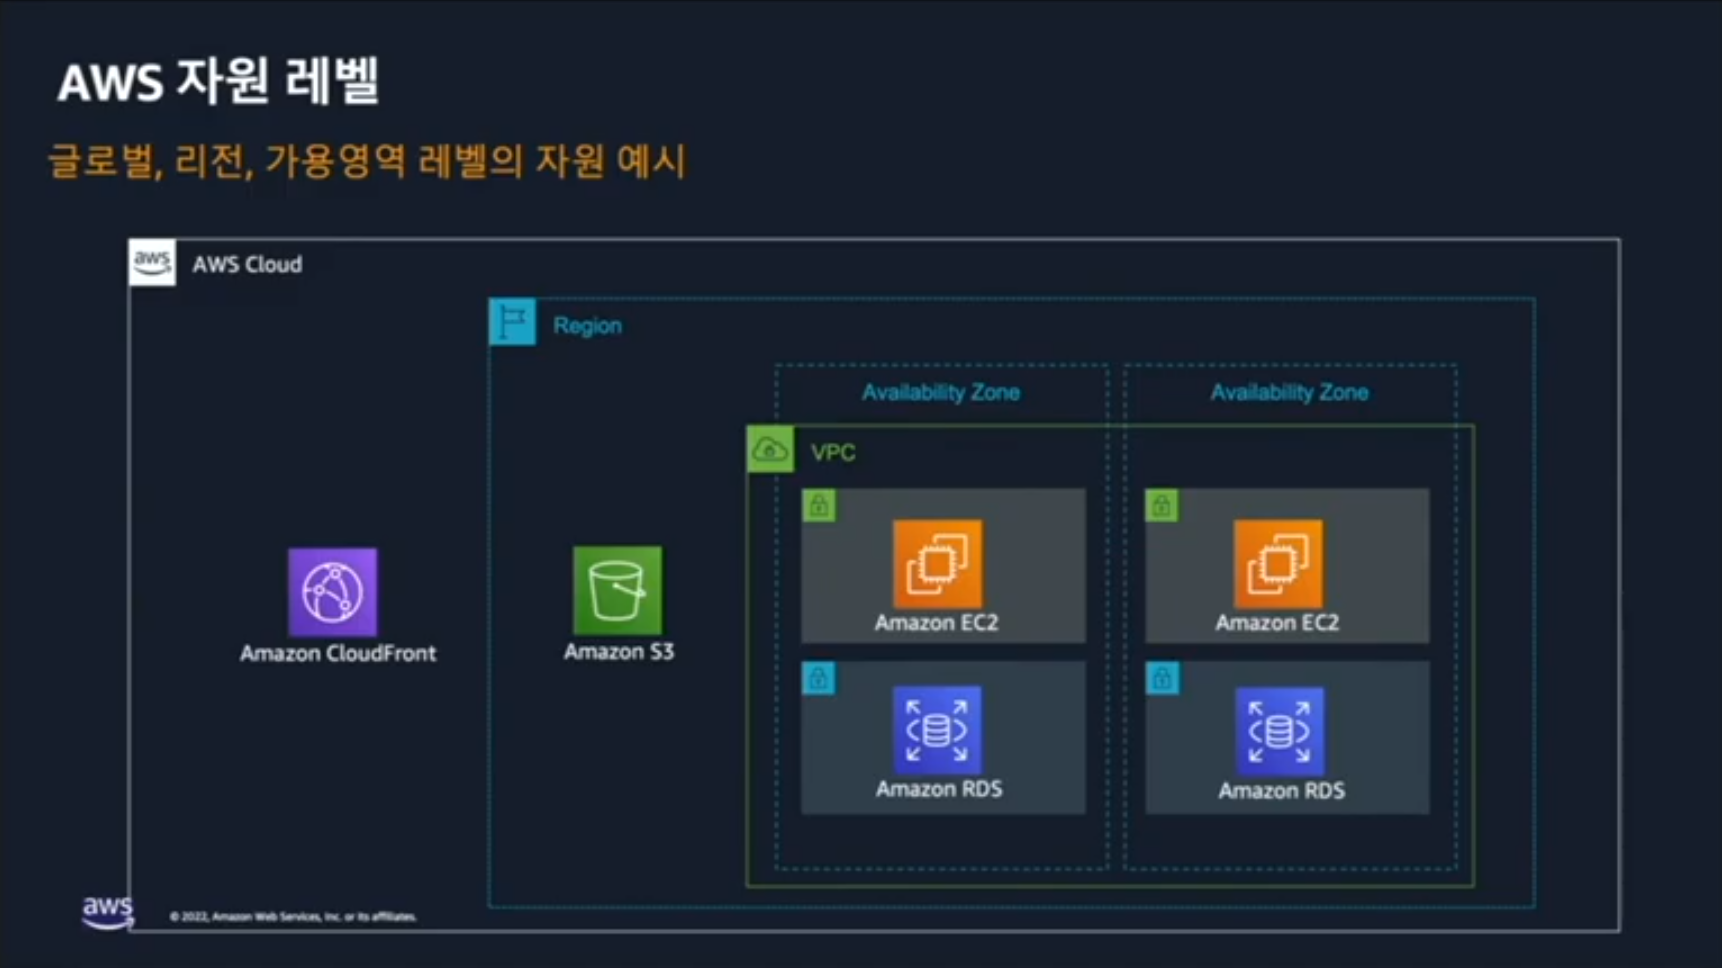1722x968 pixels.
Task: Click the aws logo in the slide footer
Action: click(107, 911)
